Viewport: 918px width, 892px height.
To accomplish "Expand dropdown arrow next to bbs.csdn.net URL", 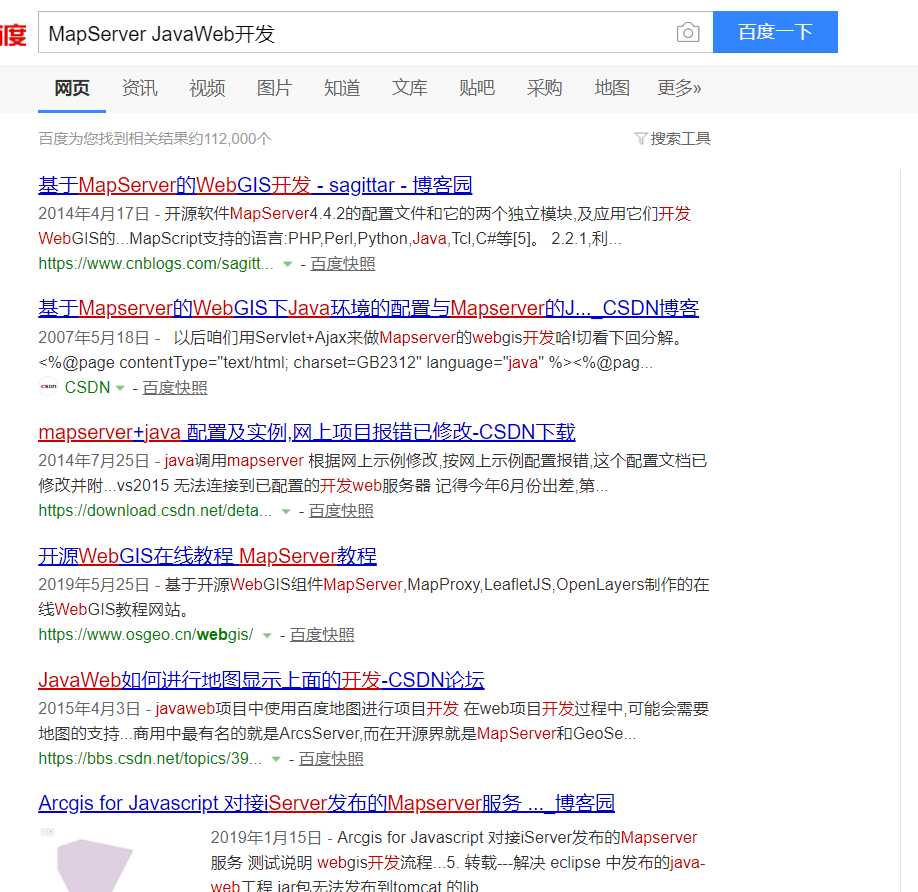I will [x=276, y=759].
